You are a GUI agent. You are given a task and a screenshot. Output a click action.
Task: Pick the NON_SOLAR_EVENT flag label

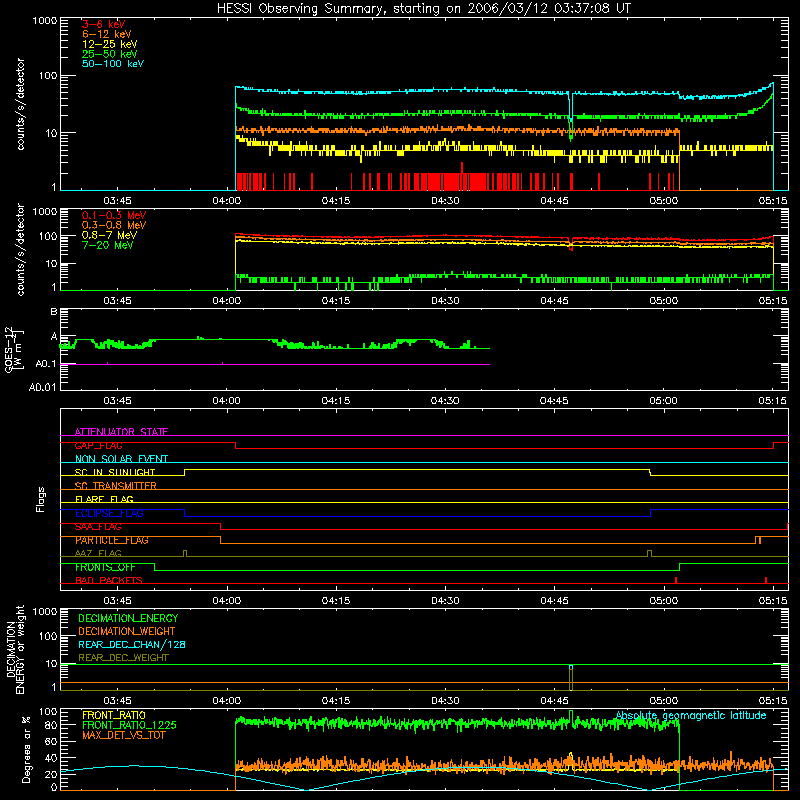pyautogui.click(x=121, y=459)
